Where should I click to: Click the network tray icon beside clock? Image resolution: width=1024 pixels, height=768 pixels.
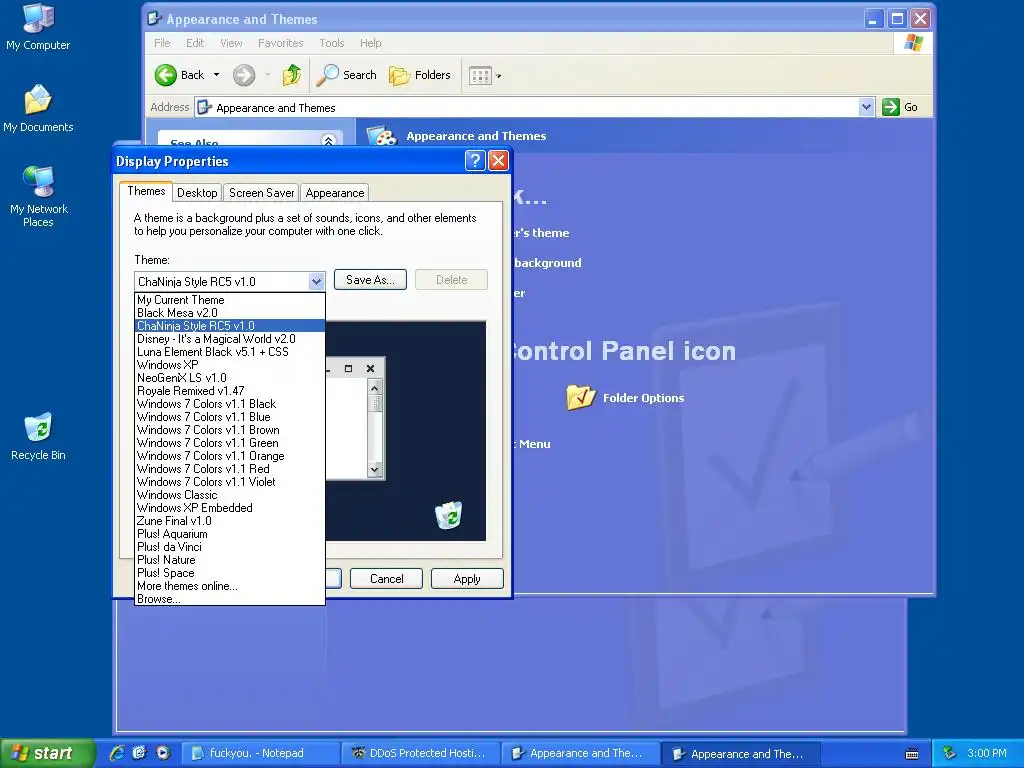pyautogui.click(x=950, y=754)
